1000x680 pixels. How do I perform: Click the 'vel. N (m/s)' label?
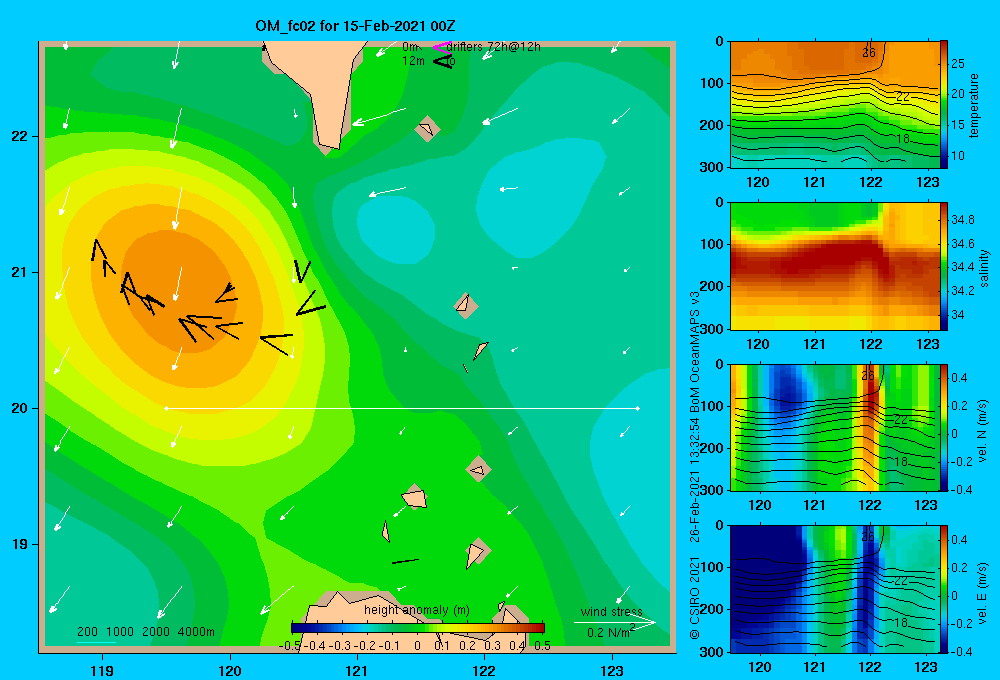click(x=982, y=431)
